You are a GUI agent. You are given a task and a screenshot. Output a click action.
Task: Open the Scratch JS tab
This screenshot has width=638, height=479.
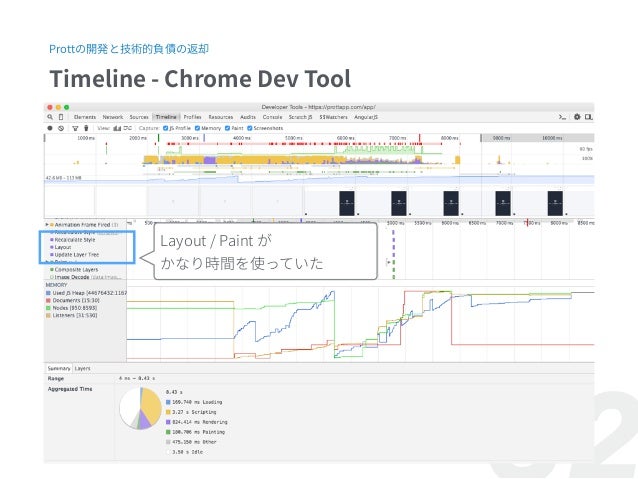tap(300, 117)
